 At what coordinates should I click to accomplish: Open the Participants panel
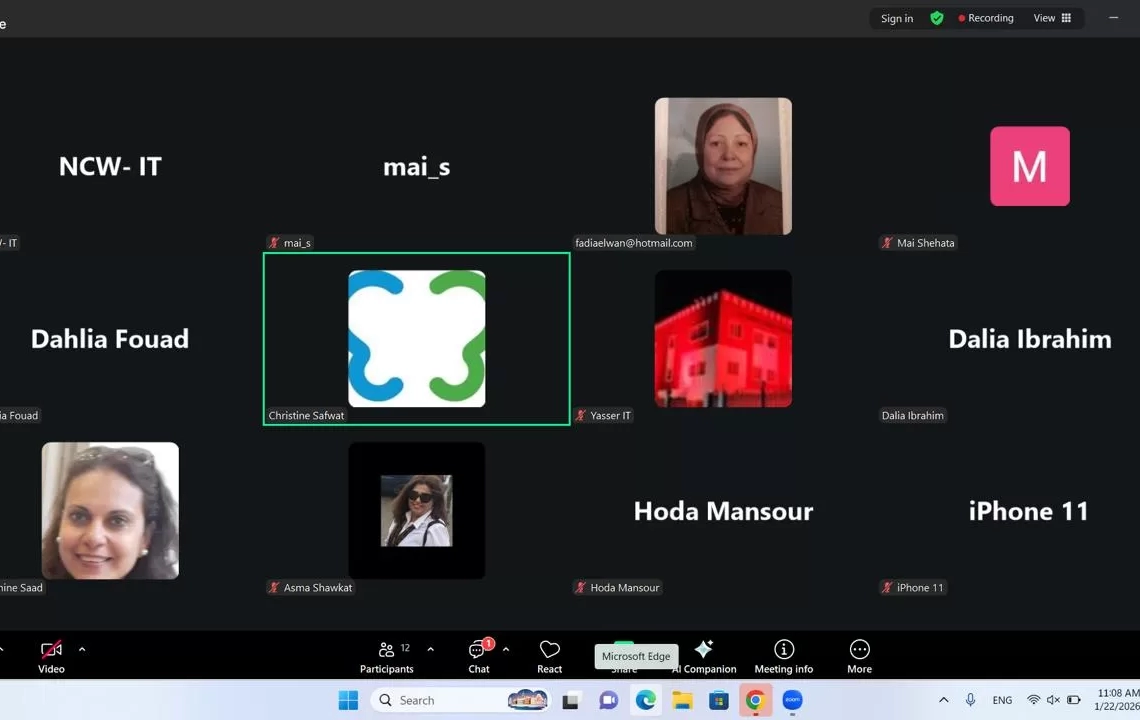coord(386,656)
